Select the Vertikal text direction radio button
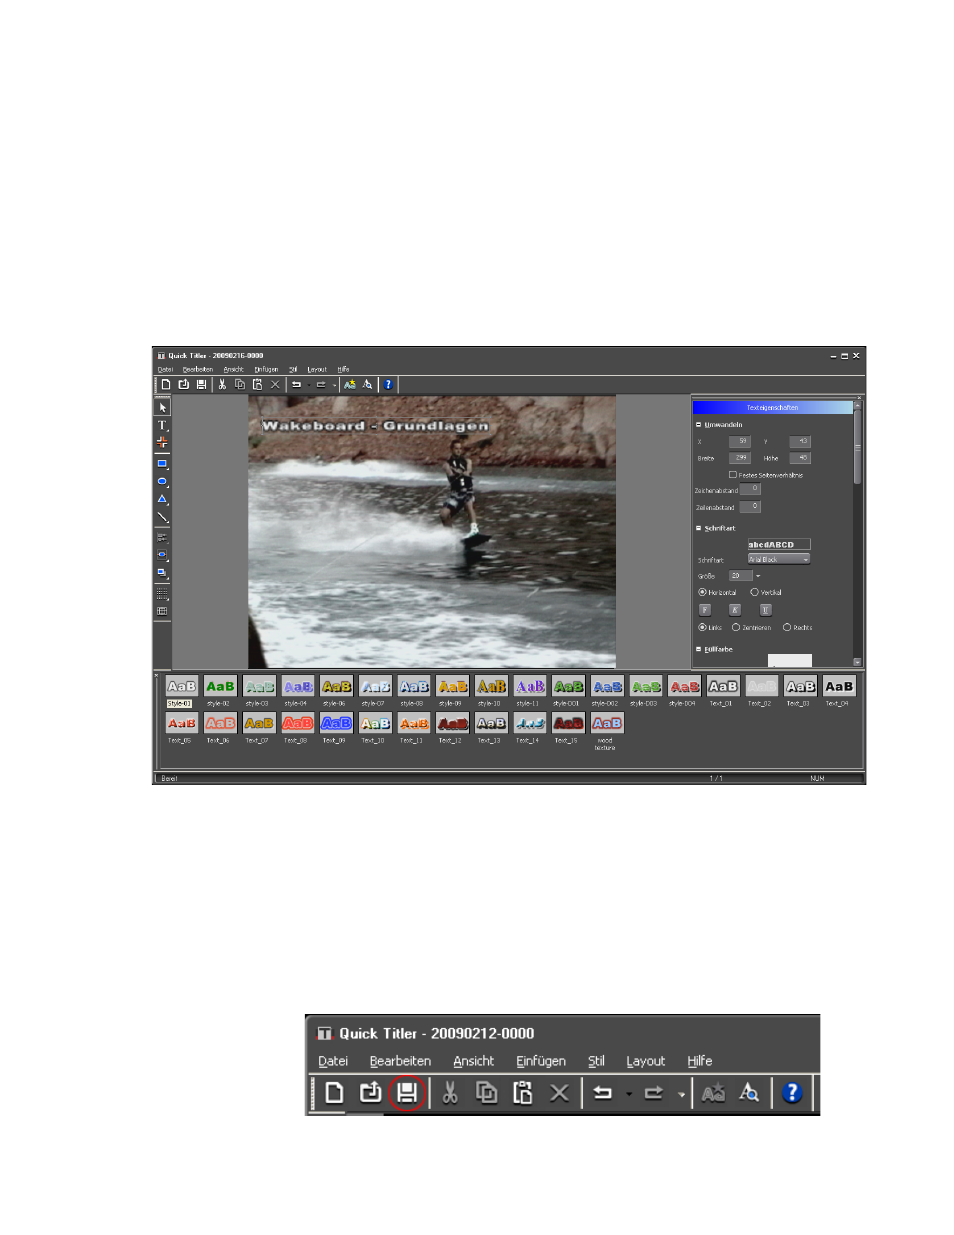 pos(754,592)
